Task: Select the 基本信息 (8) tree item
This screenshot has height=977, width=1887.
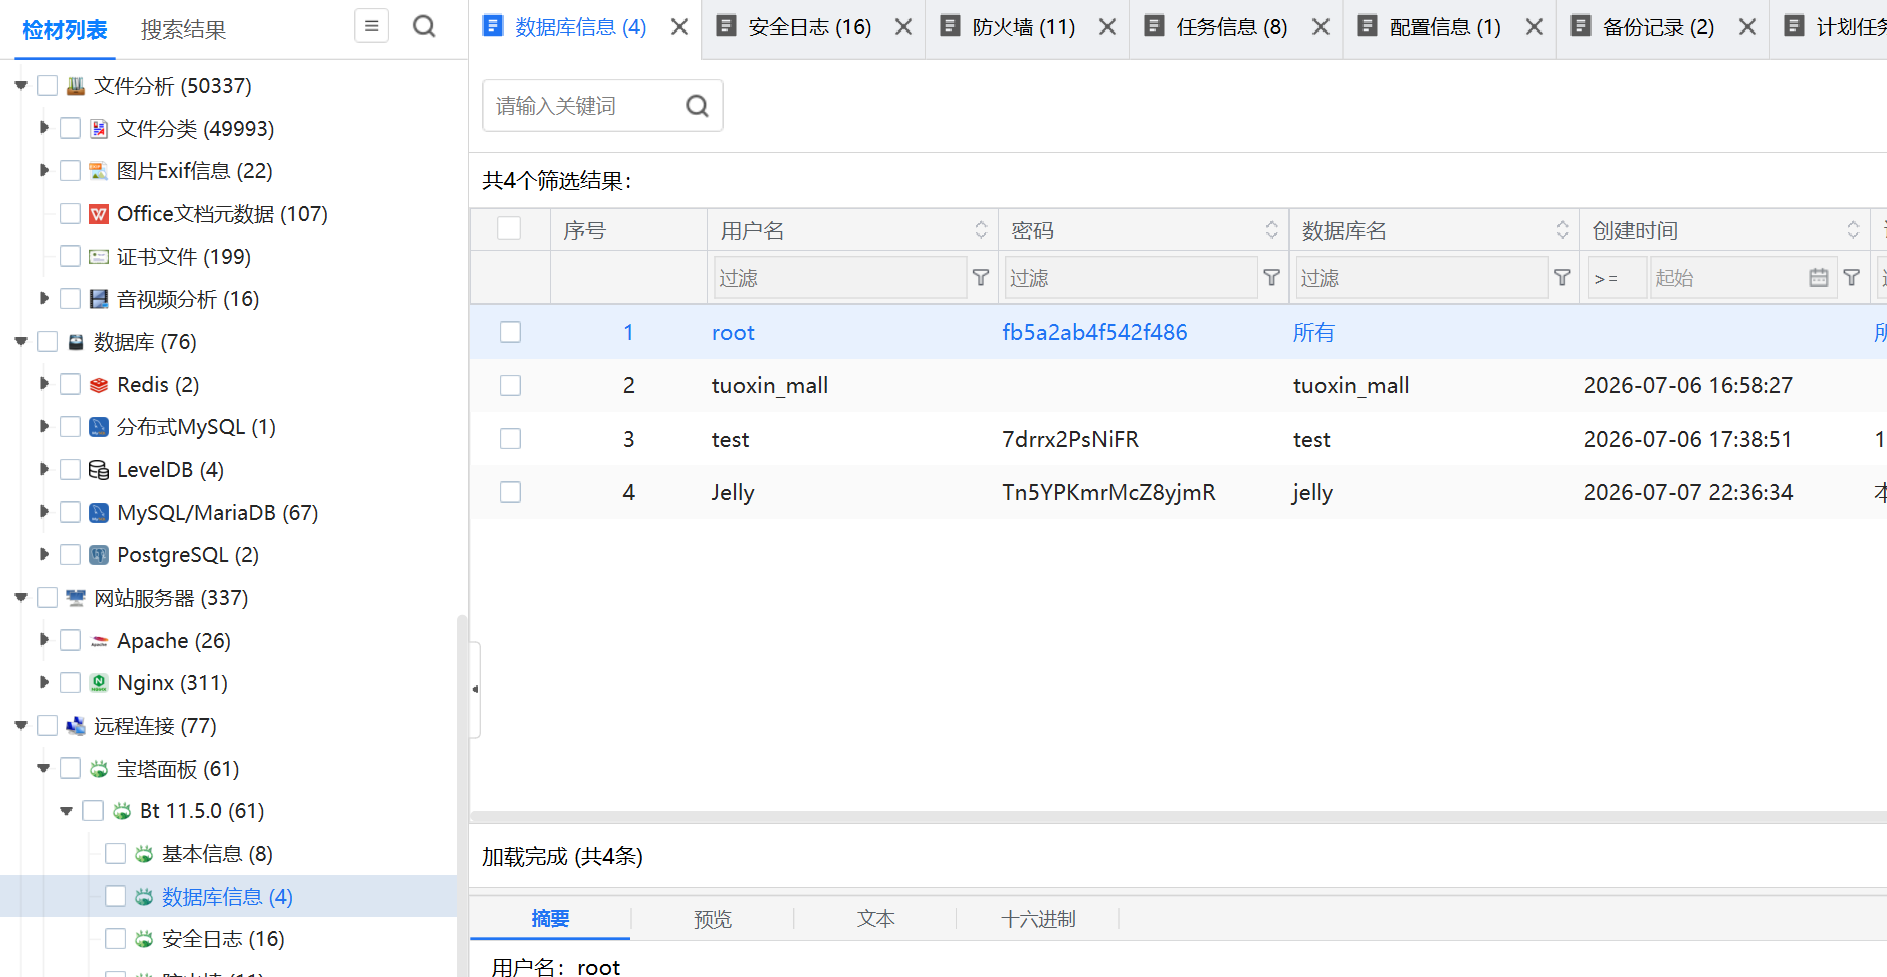Action: [217, 854]
